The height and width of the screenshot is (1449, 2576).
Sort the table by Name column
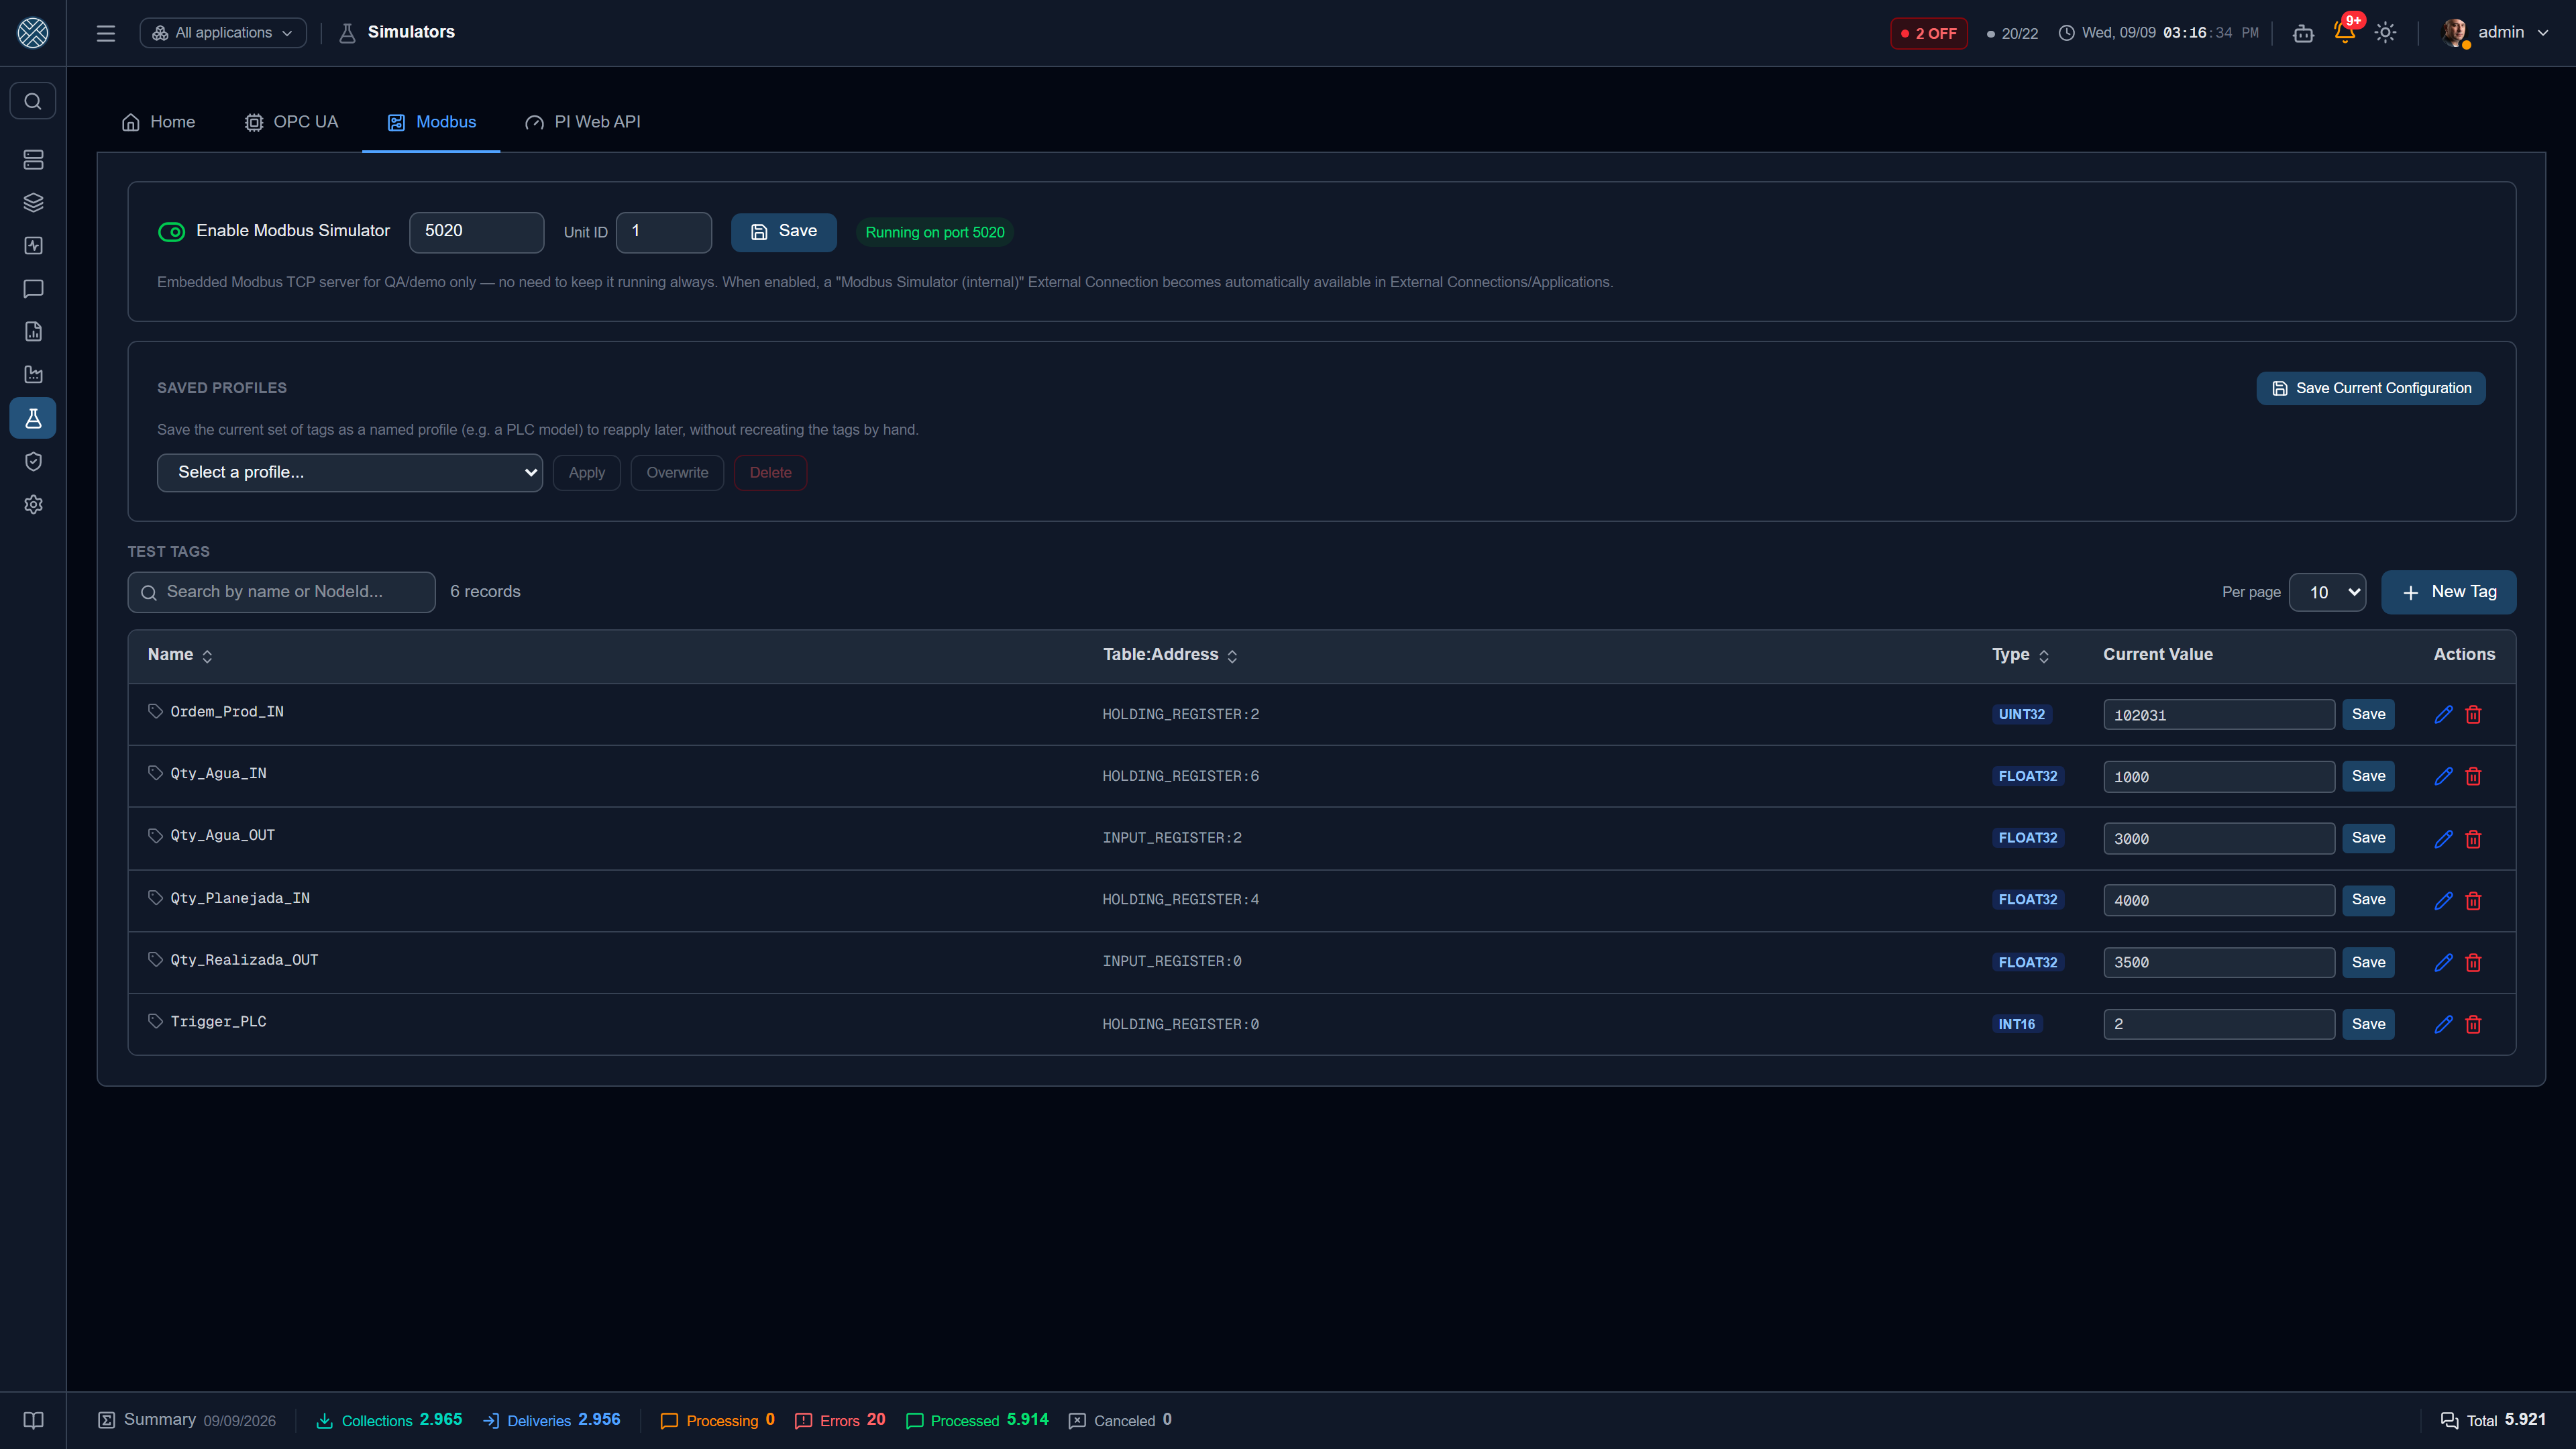click(x=180, y=655)
